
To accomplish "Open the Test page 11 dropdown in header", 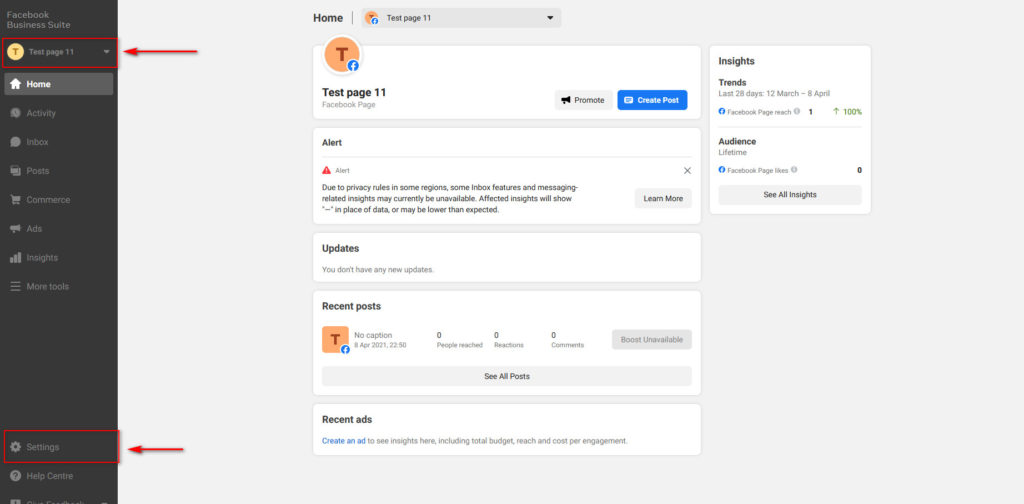I will (x=461, y=18).
